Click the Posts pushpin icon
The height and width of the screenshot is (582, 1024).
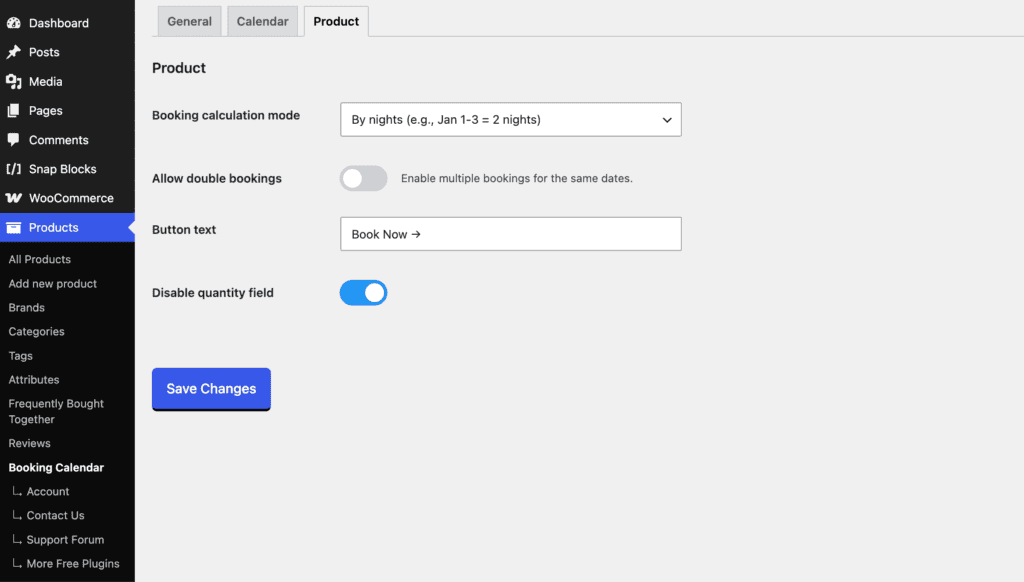(x=14, y=52)
